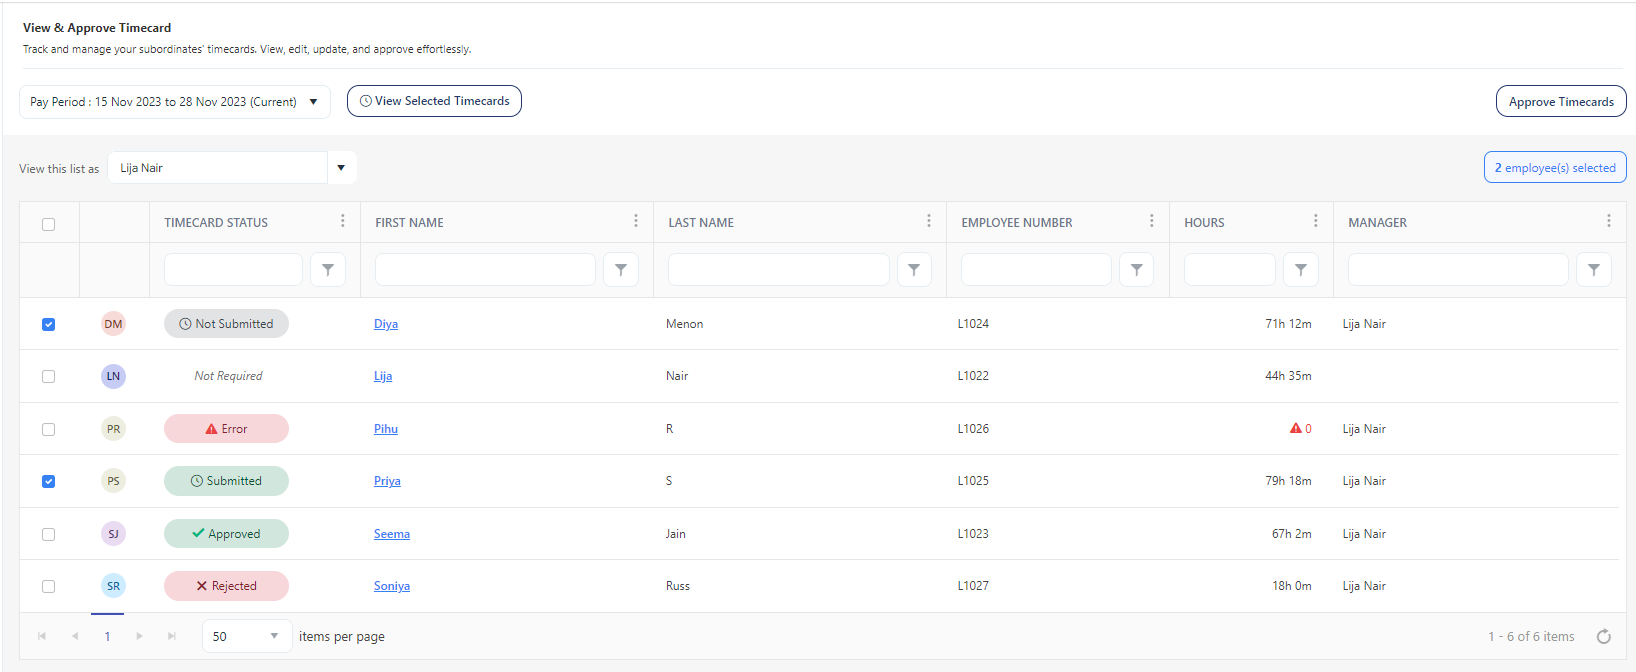Click the View Selected Timecards button

434,101
